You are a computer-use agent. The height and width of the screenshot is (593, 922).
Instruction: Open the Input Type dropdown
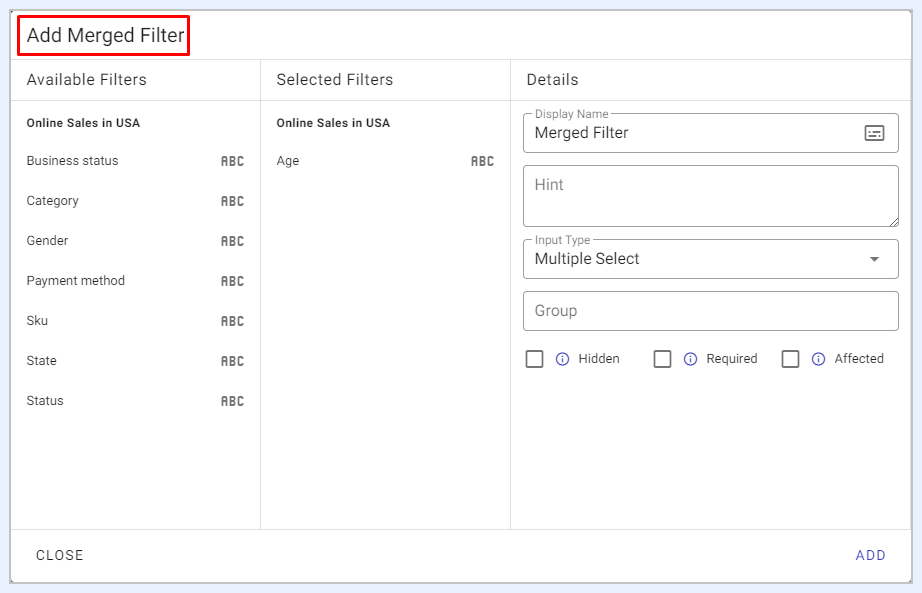coord(711,259)
